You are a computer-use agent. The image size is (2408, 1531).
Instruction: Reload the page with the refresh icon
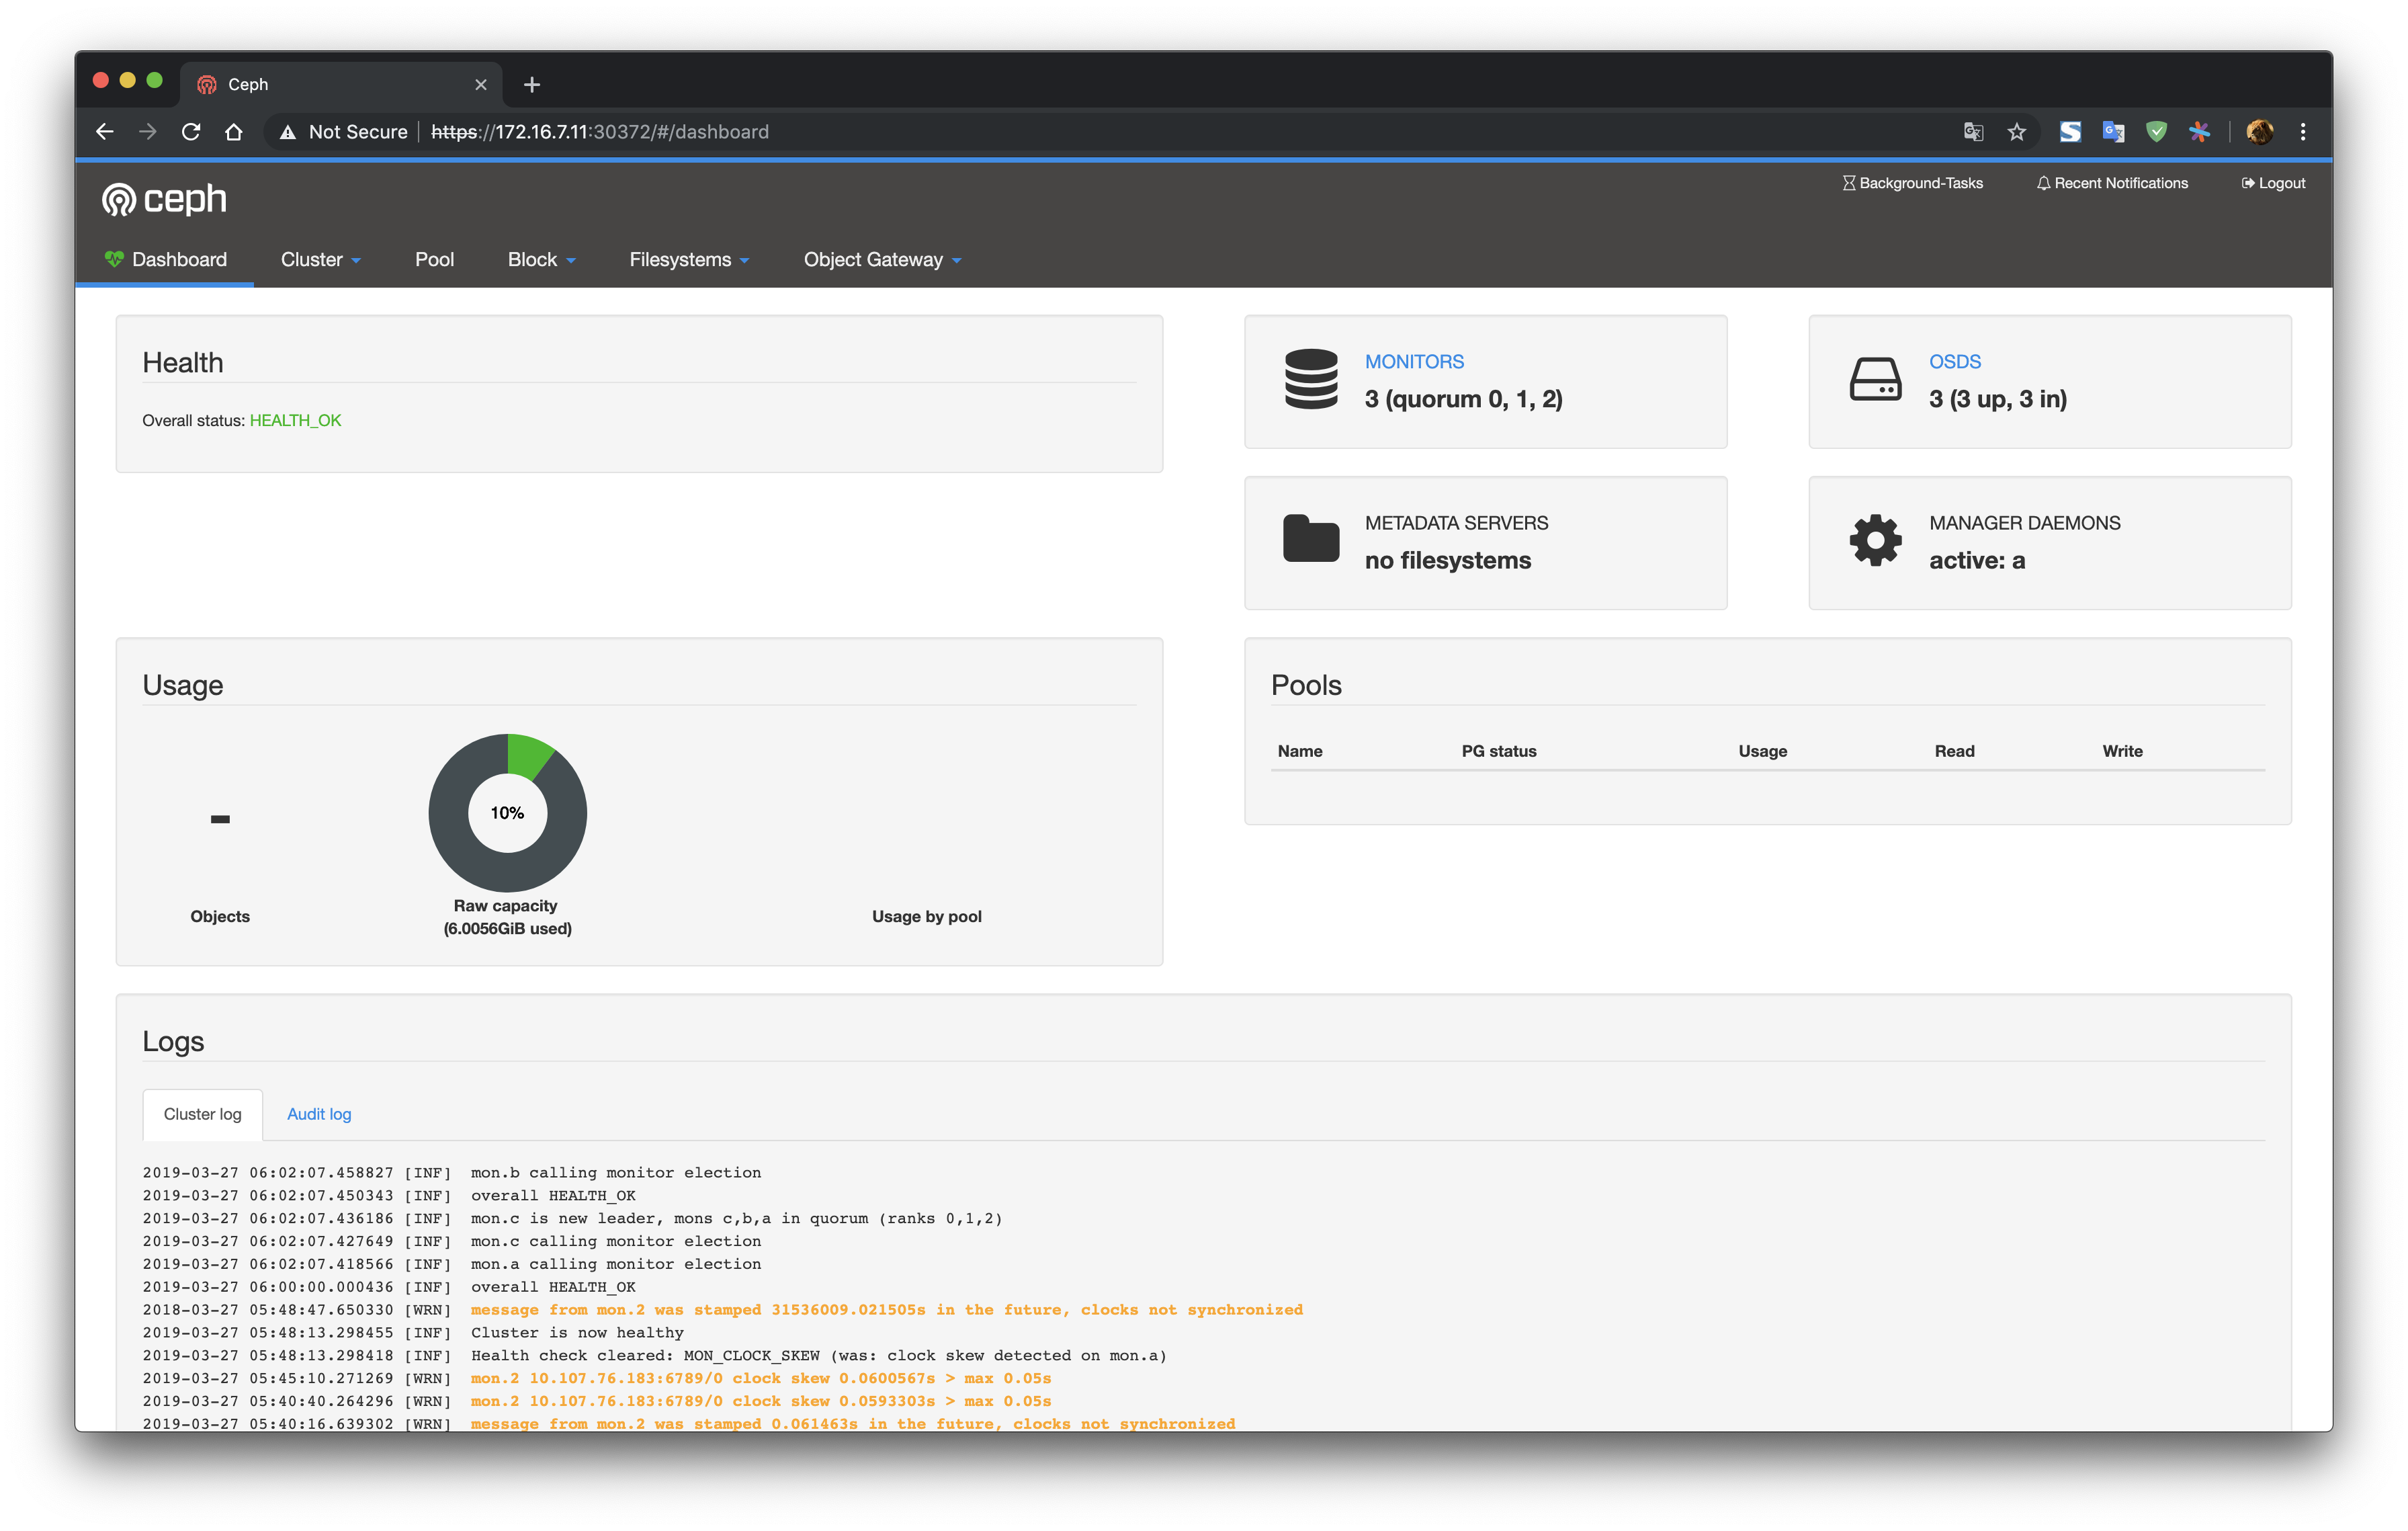[191, 132]
